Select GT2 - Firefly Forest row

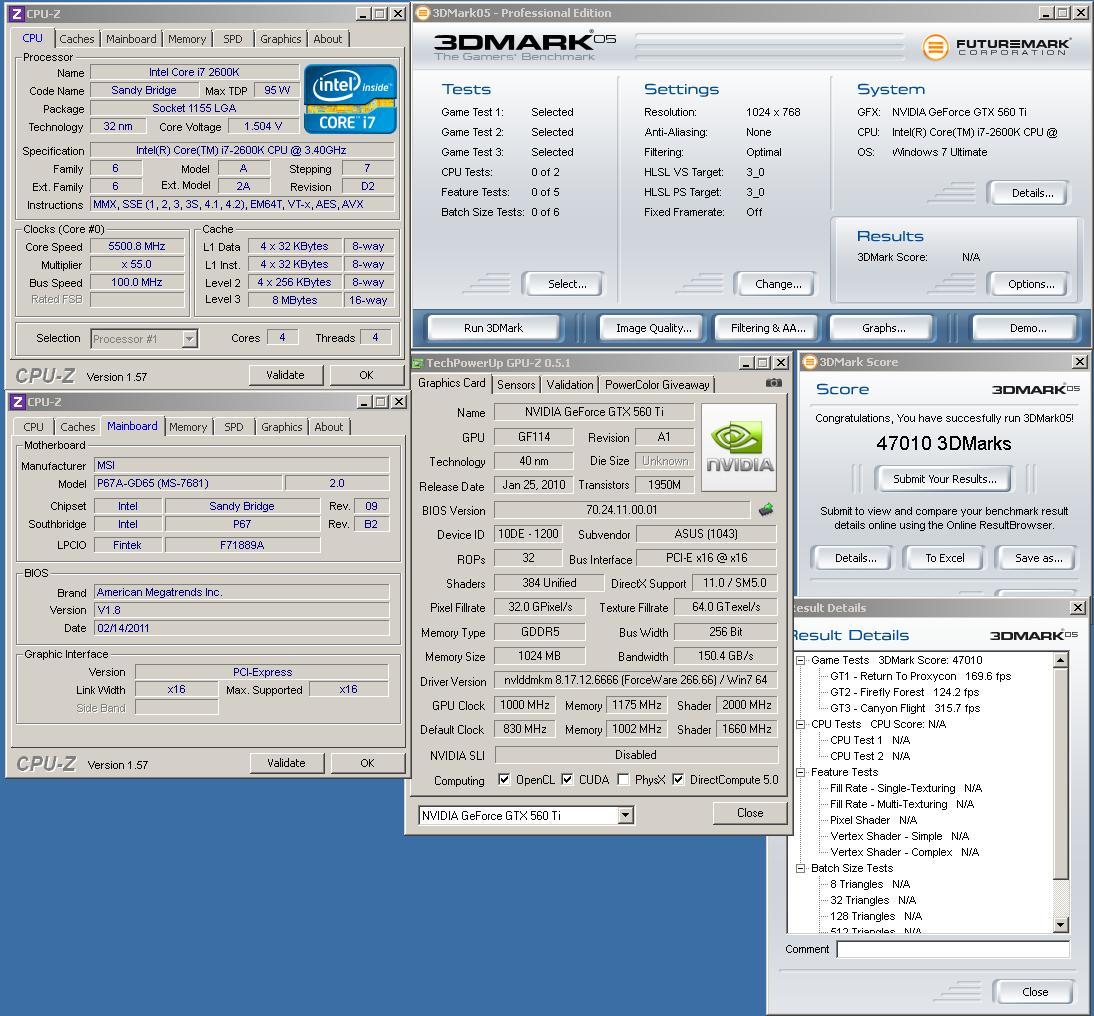tap(904, 692)
